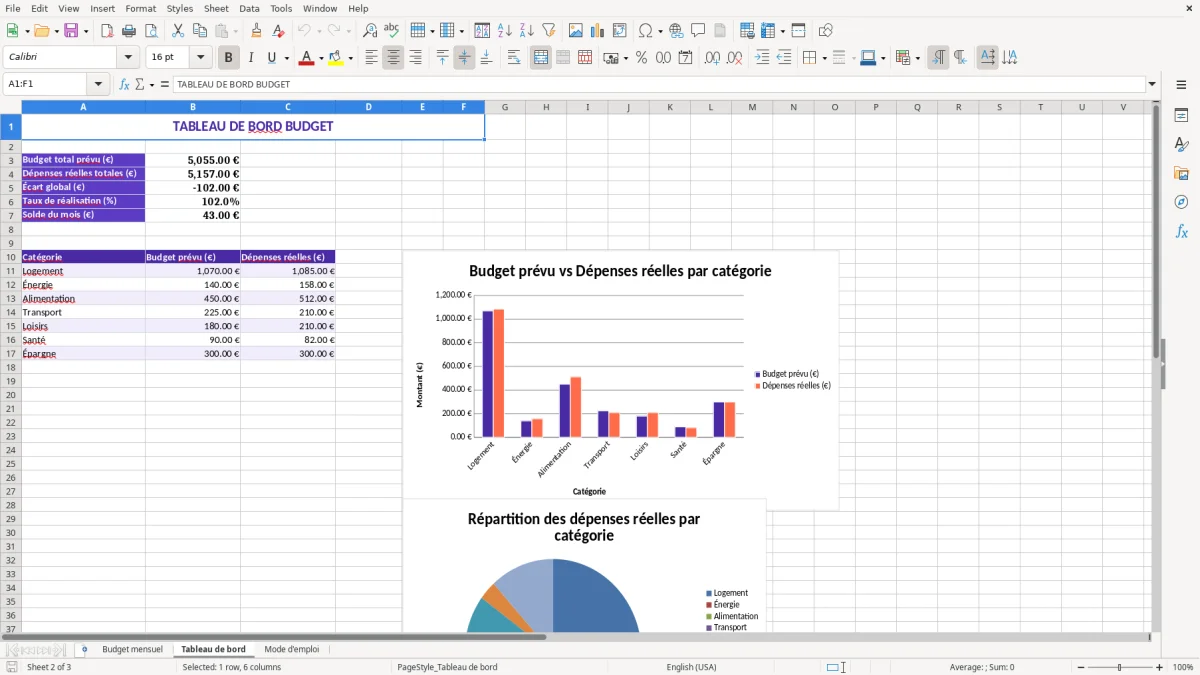Expand the formula bar arrow
This screenshot has width=1200, height=675.
[1152, 85]
